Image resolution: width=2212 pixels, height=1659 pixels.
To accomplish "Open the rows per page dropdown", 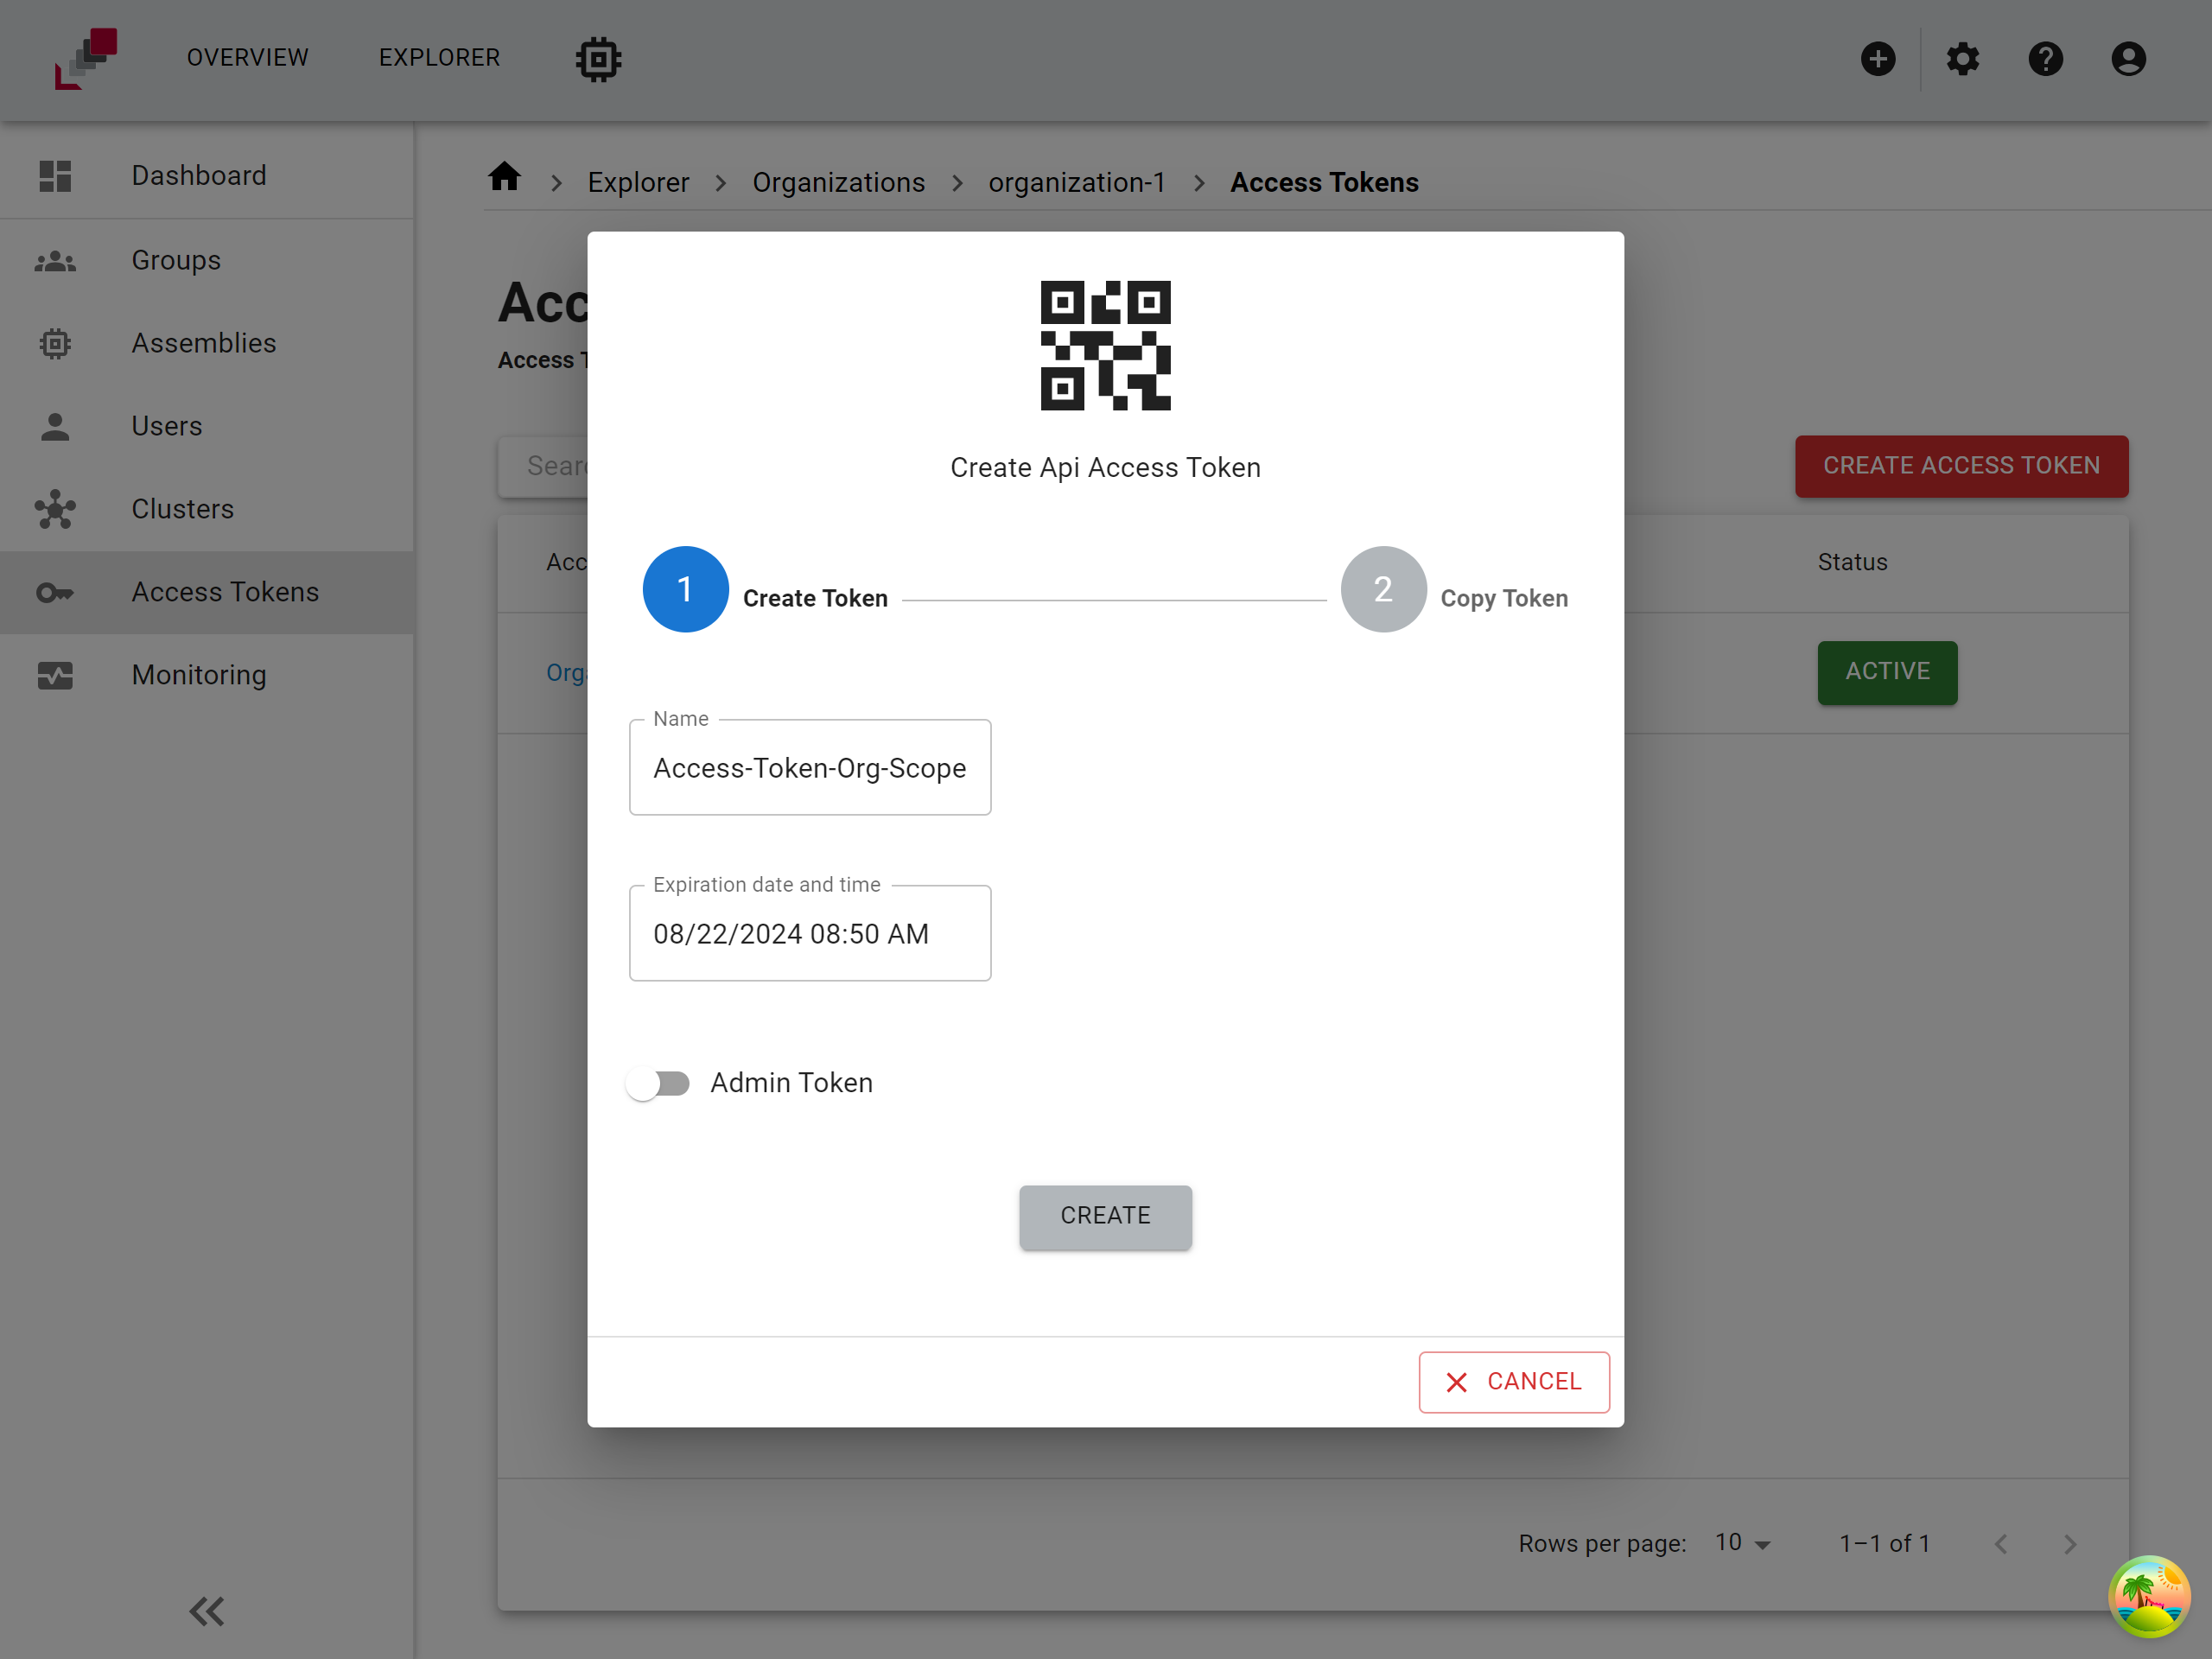I will pyautogui.click(x=1743, y=1543).
